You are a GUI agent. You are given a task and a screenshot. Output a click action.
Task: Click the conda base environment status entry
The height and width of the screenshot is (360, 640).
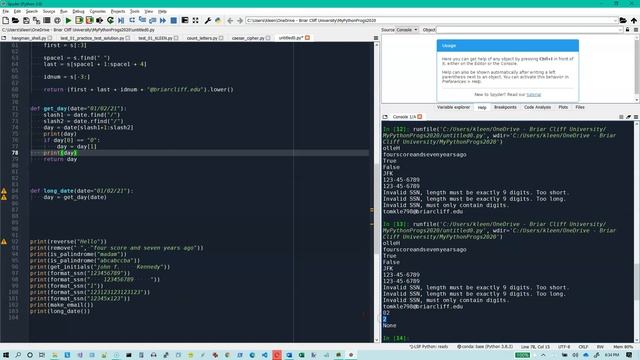(x=484, y=347)
